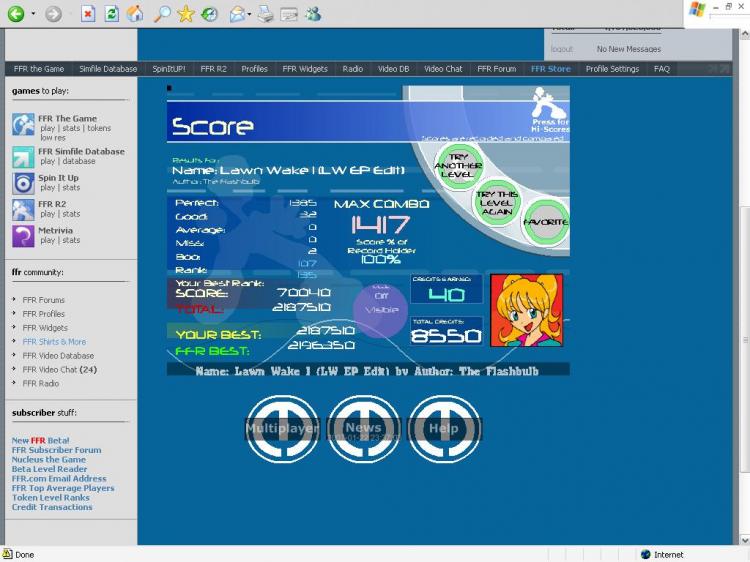Open the Video Chat nav tab
The image size is (750, 562).
(443, 69)
